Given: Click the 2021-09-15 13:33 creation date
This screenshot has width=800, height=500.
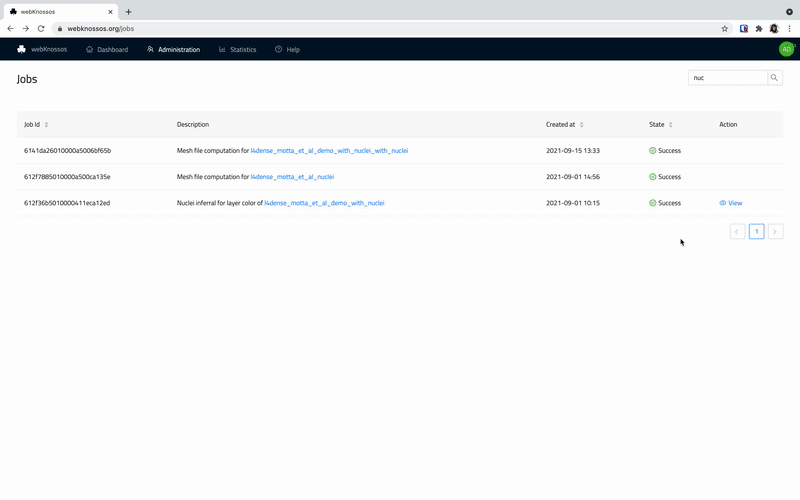Looking at the screenshot, I should [572, 151].
